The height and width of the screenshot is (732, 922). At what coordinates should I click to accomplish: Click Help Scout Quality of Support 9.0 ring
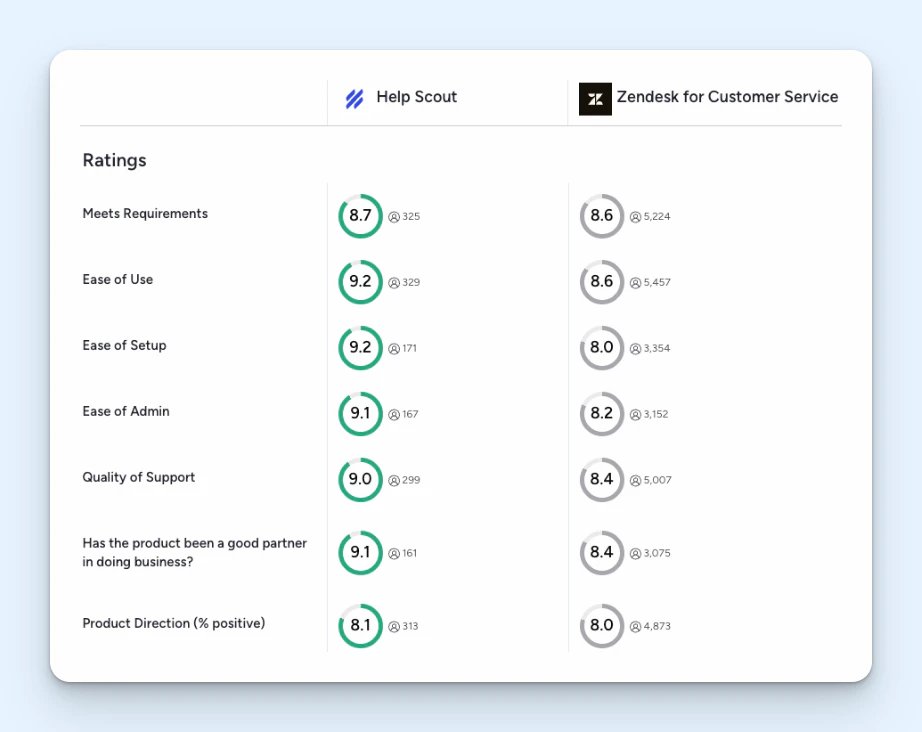click(x=360, y=479)
